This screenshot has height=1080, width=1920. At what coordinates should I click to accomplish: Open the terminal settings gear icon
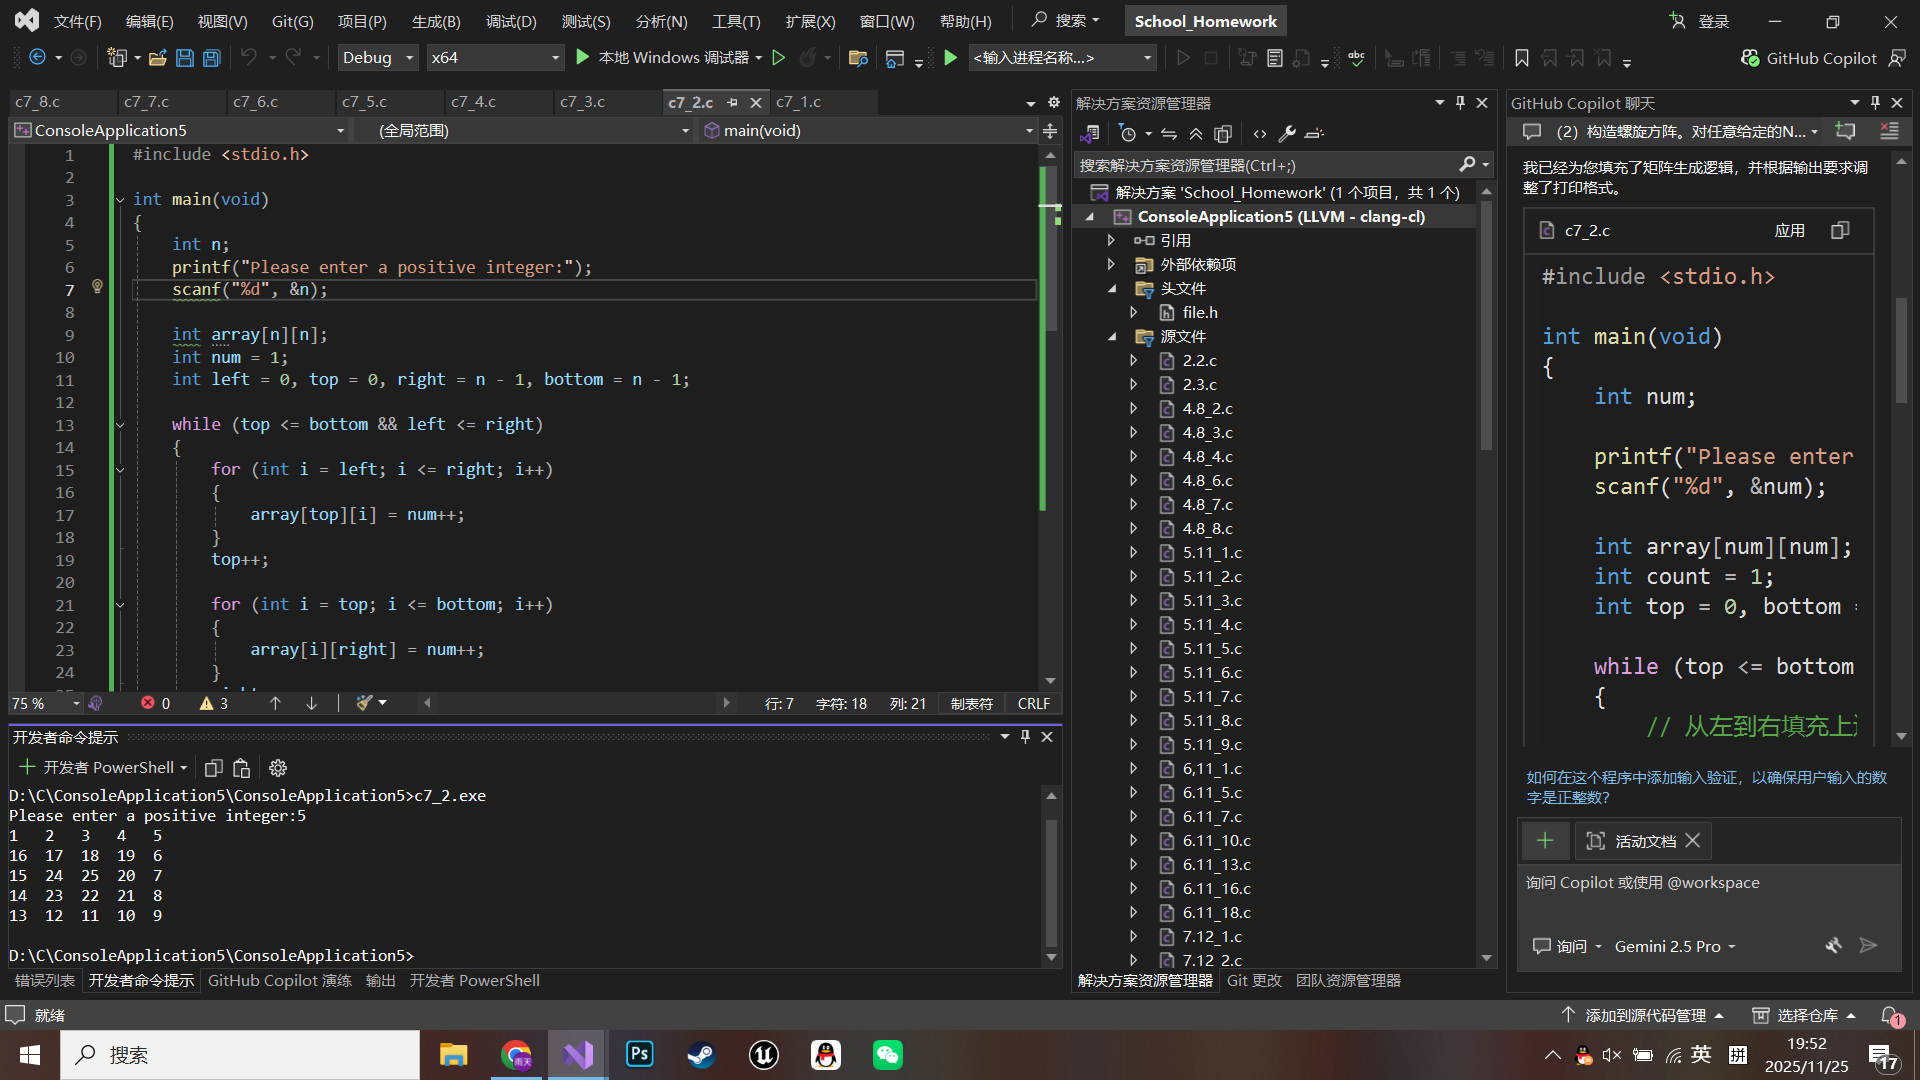[278, 768]
